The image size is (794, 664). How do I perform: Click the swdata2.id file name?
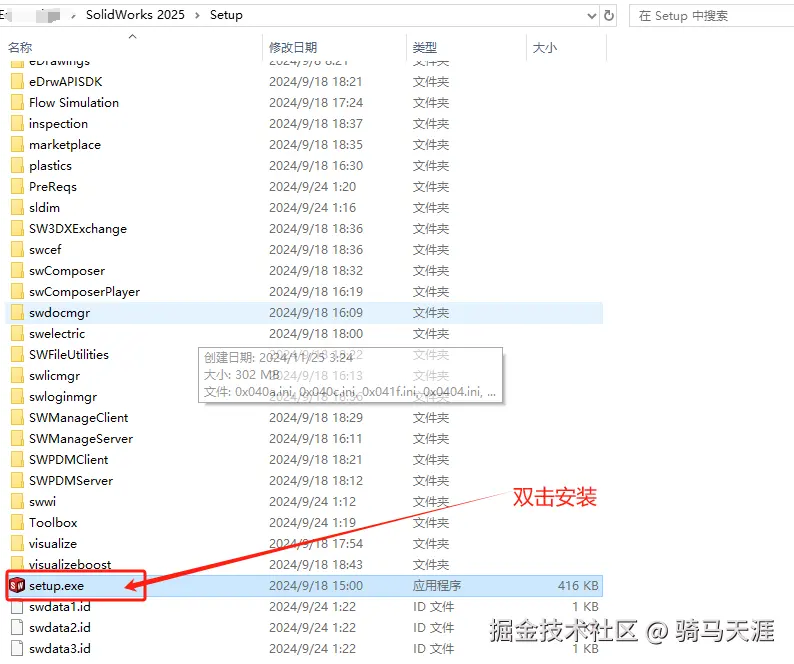click(x=60, y=628)
